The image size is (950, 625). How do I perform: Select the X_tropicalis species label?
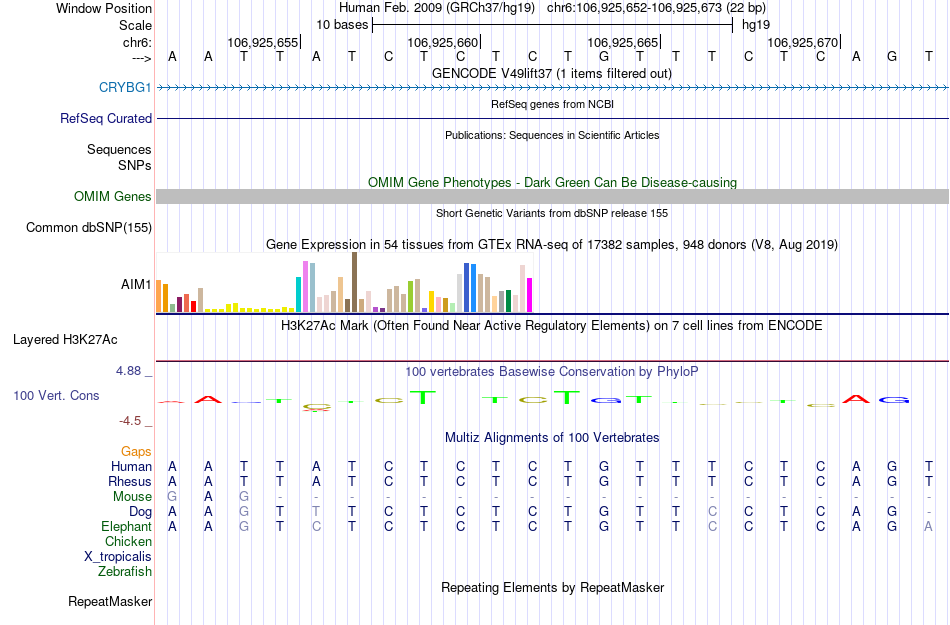(118, 556)
